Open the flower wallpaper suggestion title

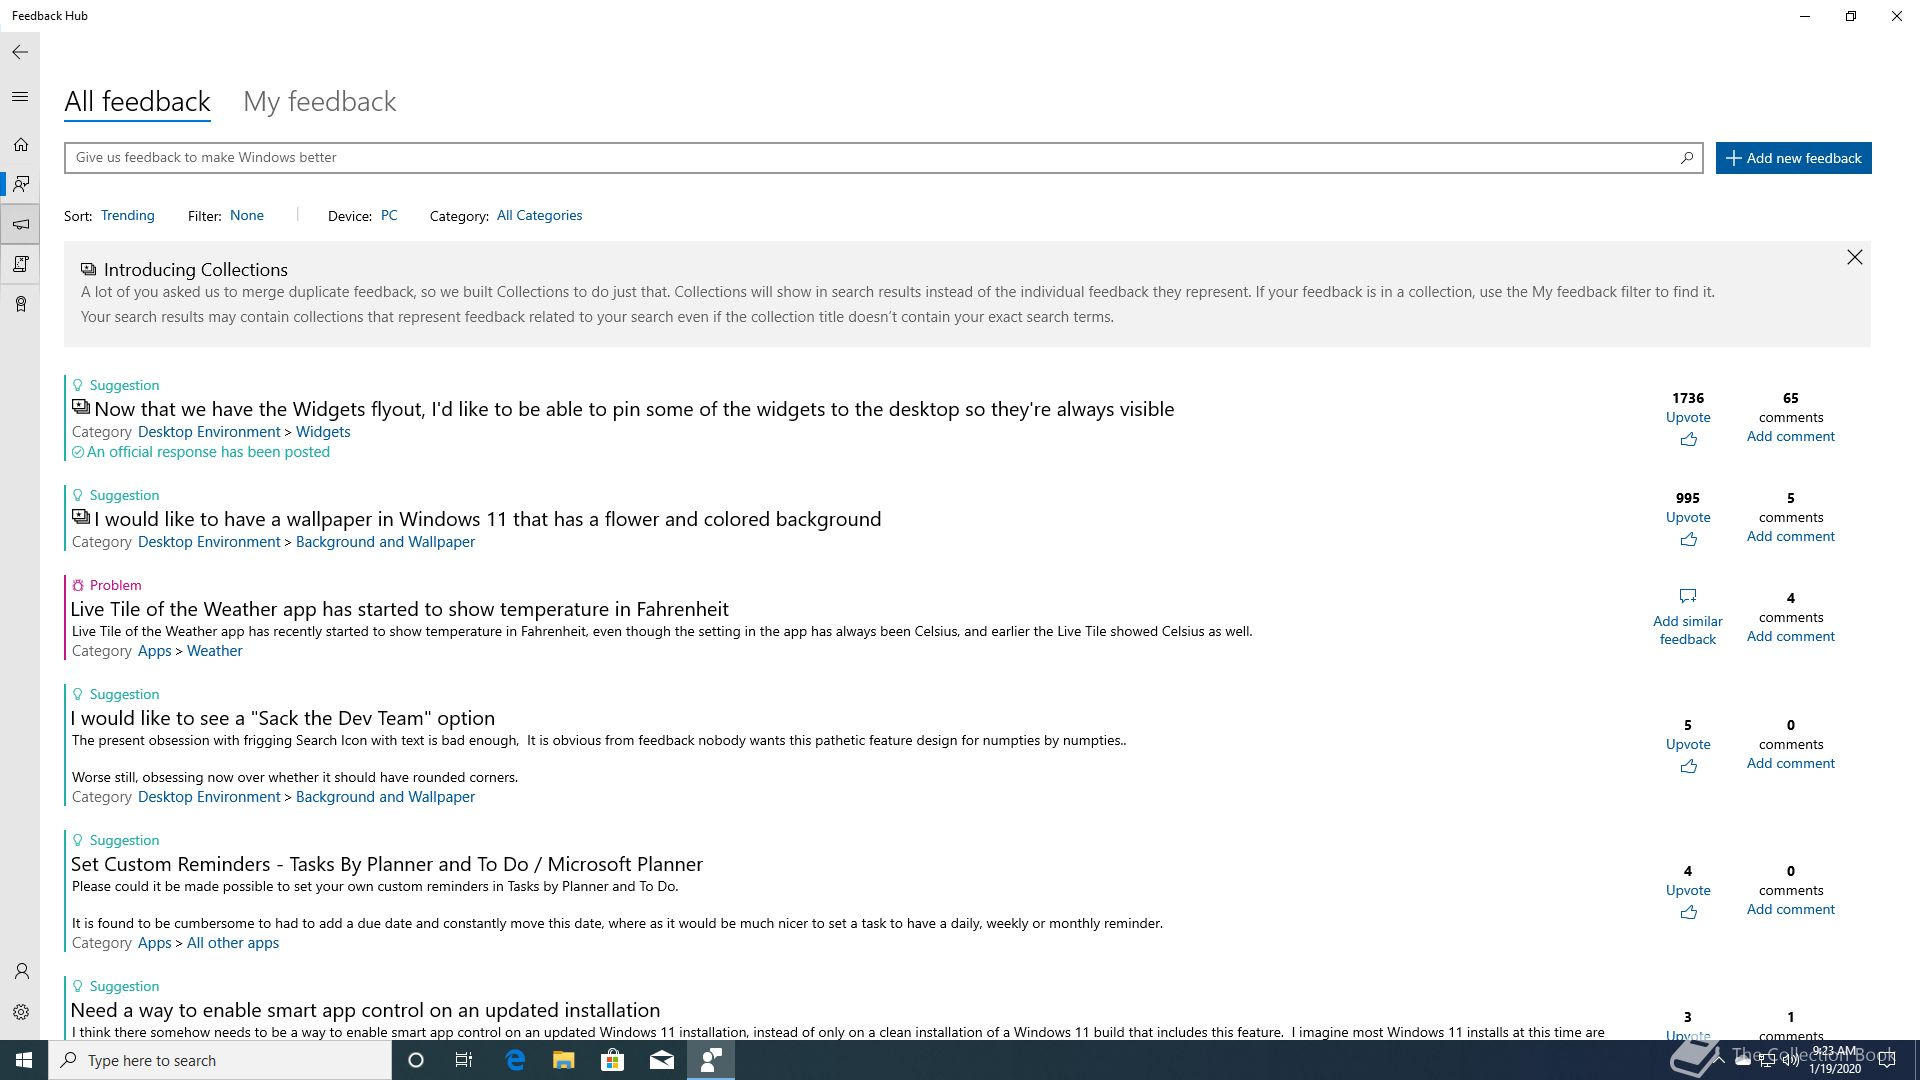tap(488, 519)
